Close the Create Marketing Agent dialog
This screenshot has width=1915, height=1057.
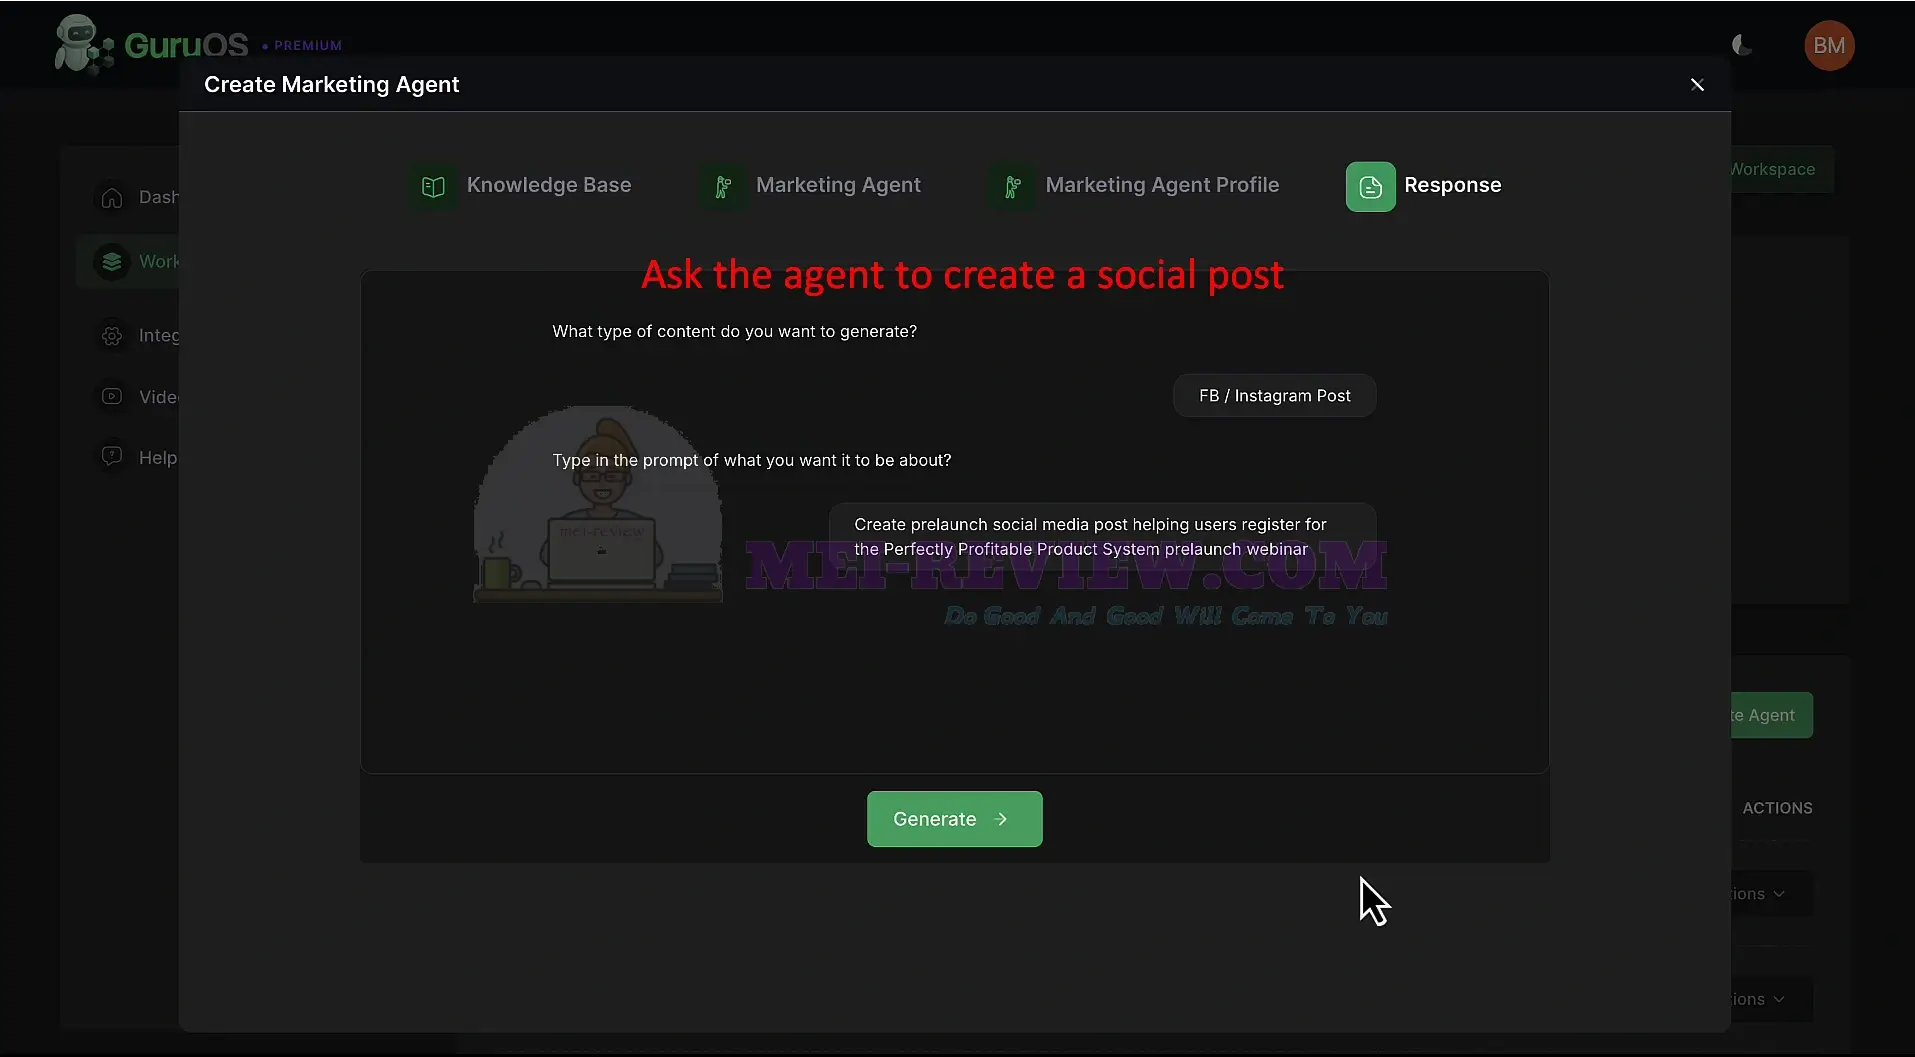click(1697, 85)
